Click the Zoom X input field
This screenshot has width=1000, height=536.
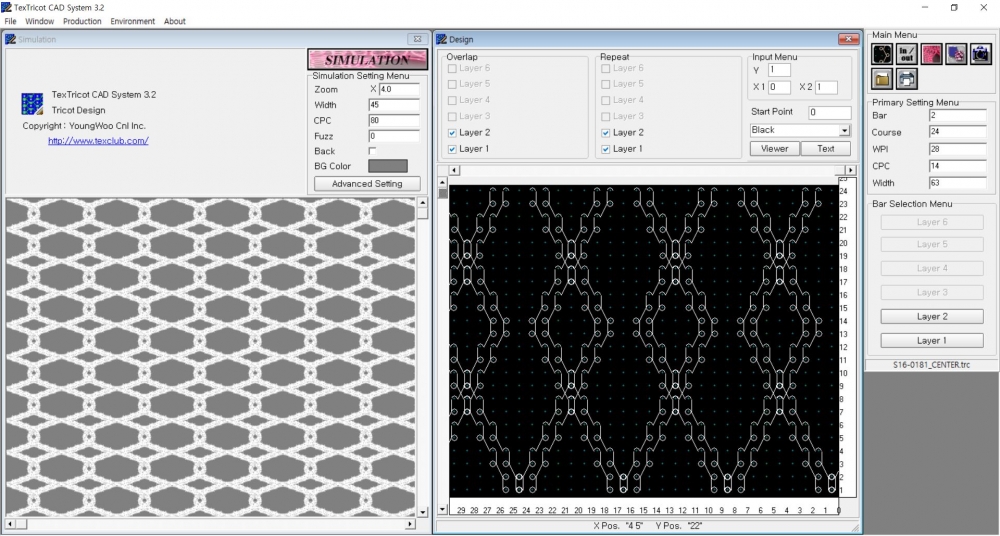[x=399, y=90]
